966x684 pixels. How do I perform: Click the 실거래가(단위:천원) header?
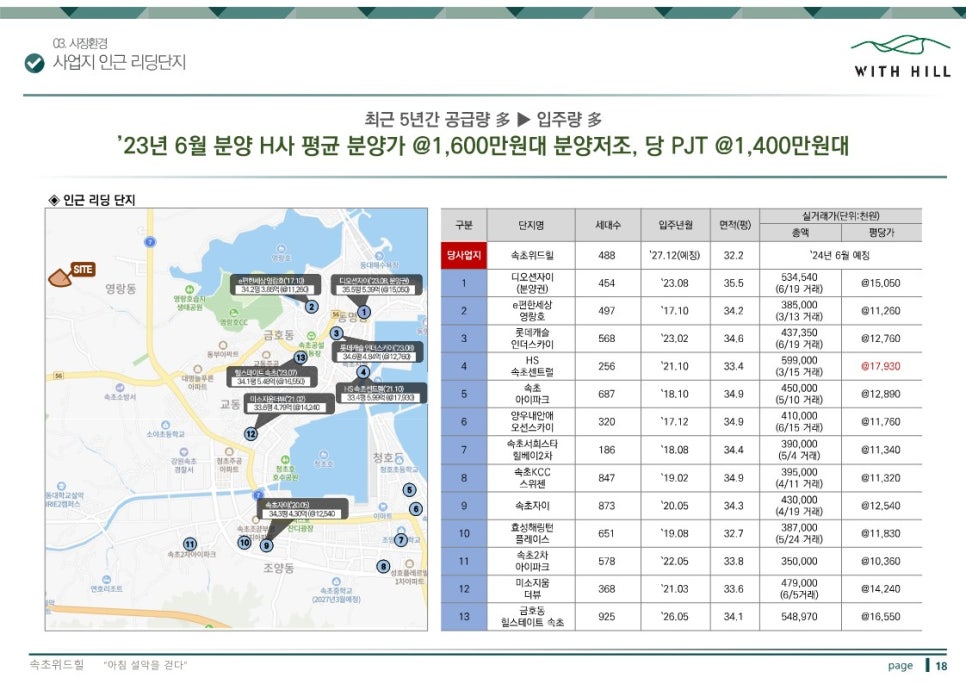tap(840, 216)
